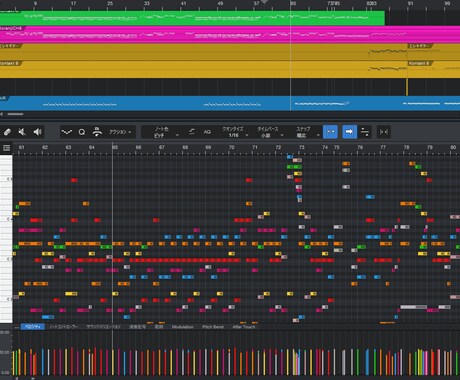This screenshot has width=460, height=380.
Task: Select the second エレキギター clip near bar 91
Action: (434, 52)
